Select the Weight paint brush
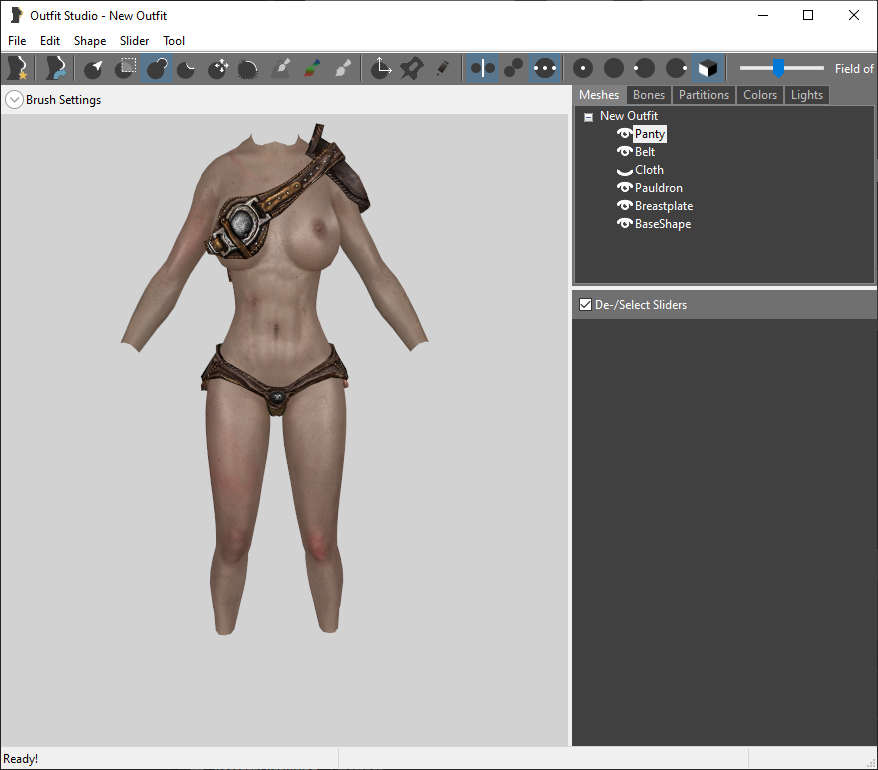The width and height of the screenshot is (878, 770). pos(281,68)
